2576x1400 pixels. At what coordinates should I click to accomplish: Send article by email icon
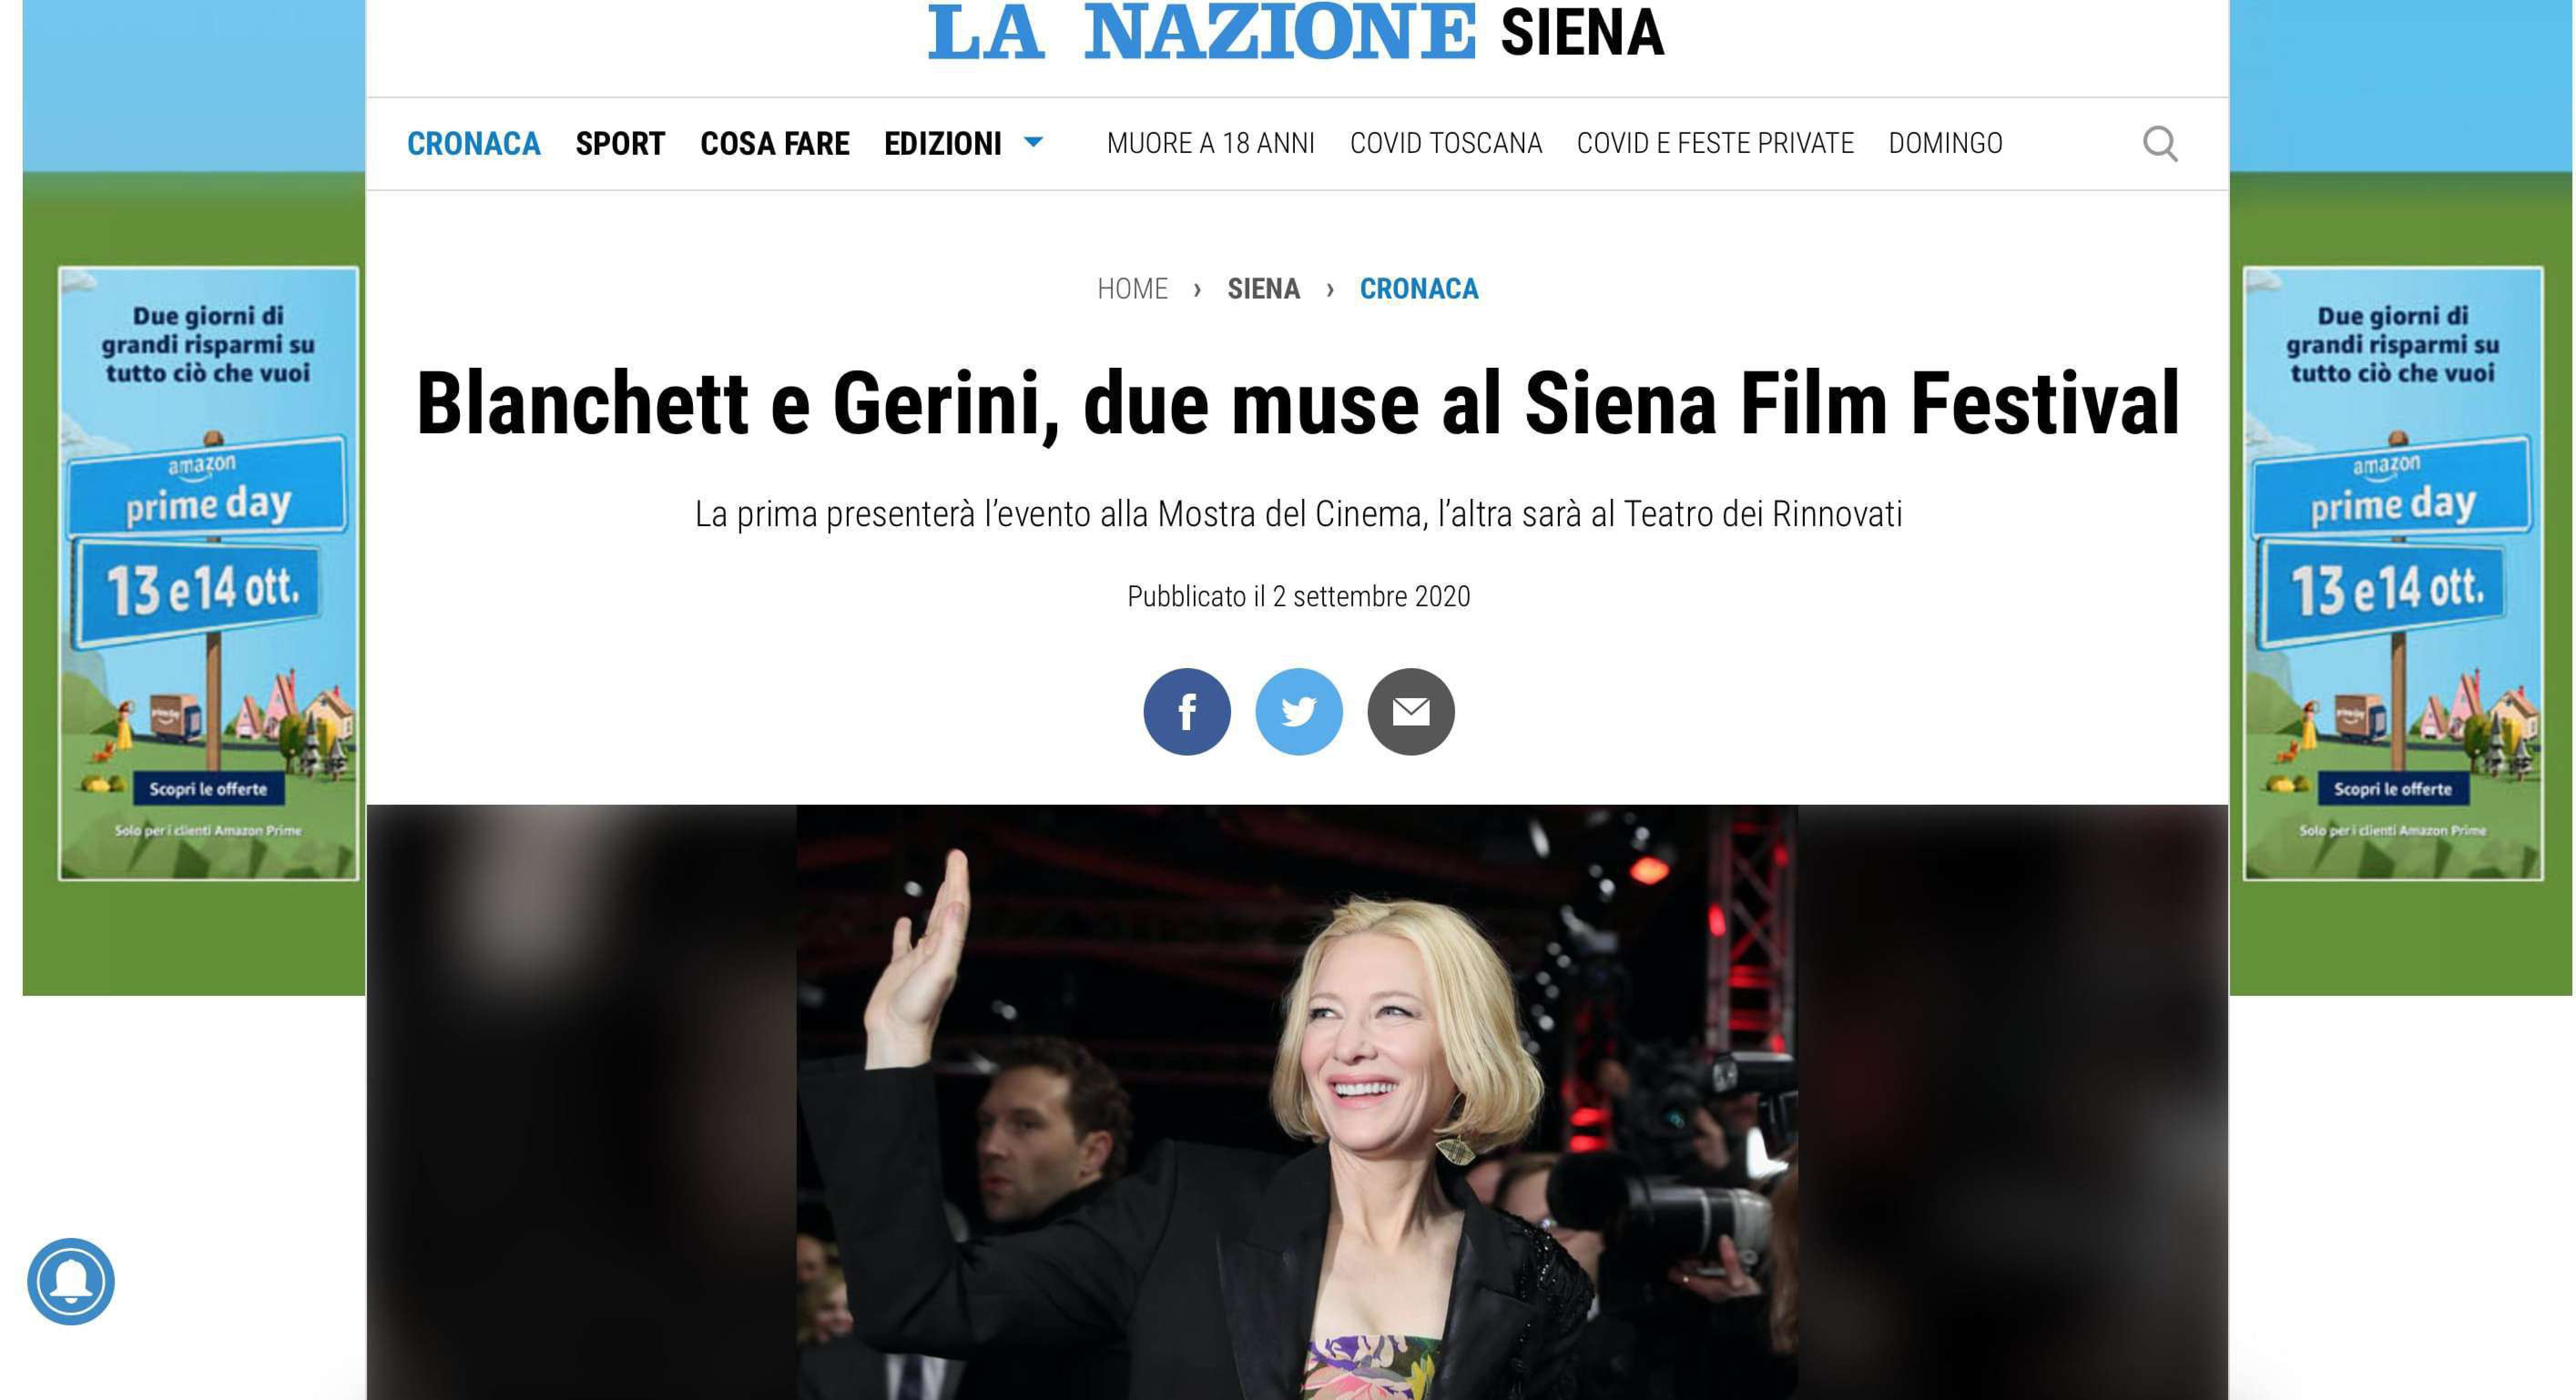coord(1411,712)
